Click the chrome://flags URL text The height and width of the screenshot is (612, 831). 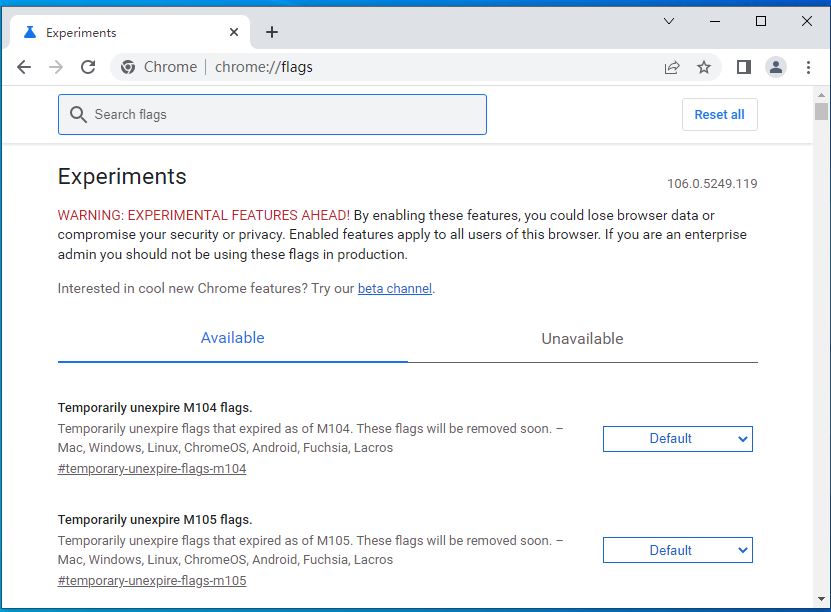click(264, 67)
